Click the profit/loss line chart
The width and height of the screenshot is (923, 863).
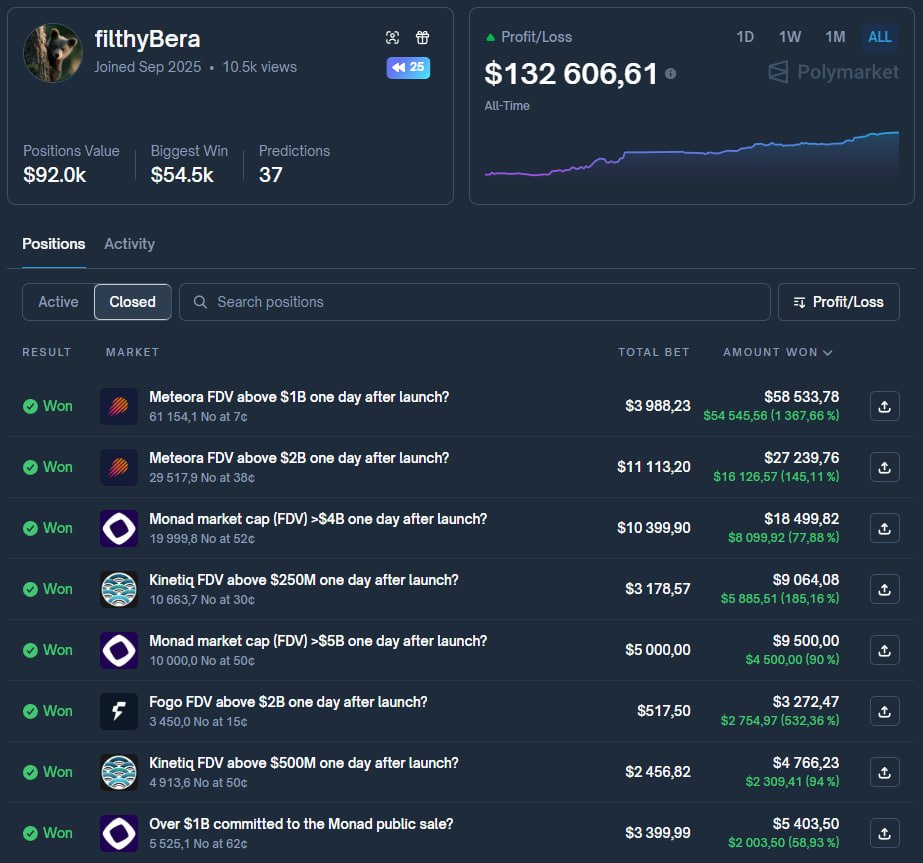pyautogui.click(x=692, y=155)
